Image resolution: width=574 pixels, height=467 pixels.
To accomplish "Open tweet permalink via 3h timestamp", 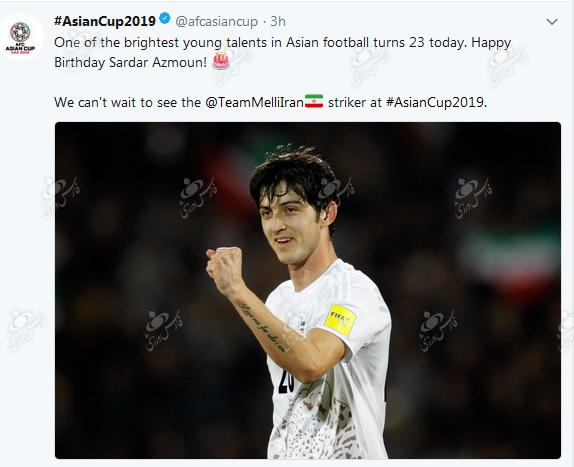I will coord(278,22).
